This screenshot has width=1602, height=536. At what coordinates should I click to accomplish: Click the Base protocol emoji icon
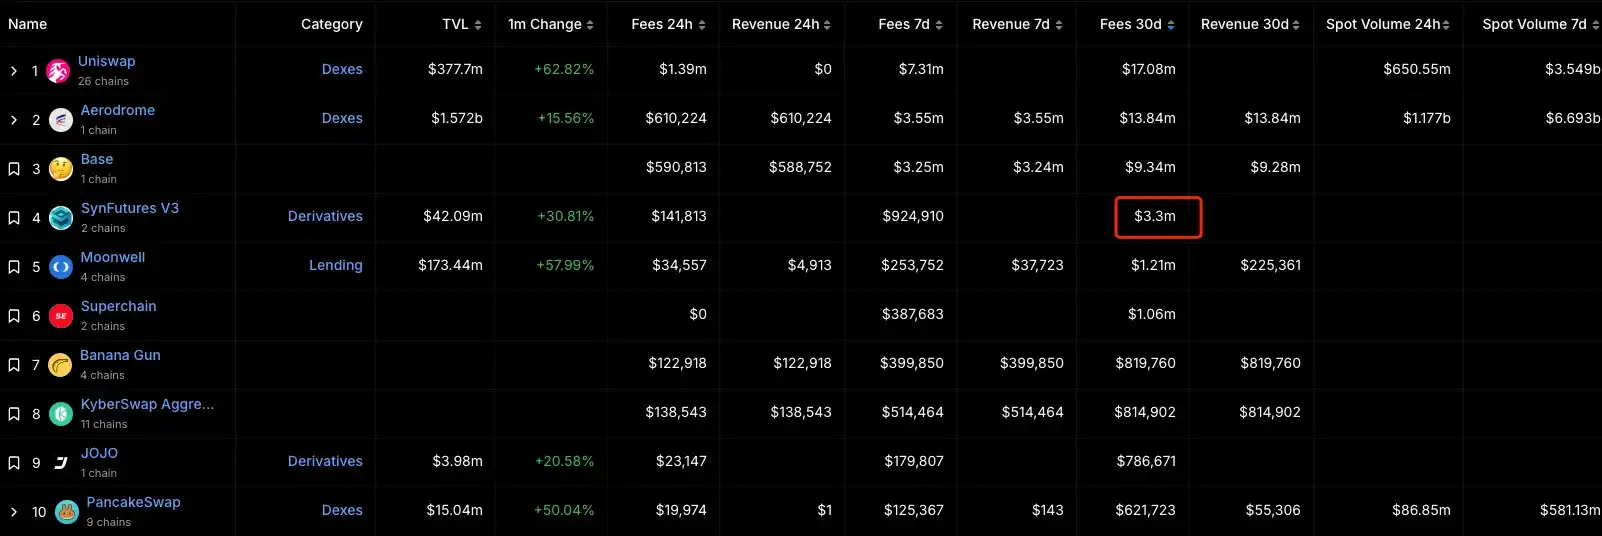tap(61, 169)
